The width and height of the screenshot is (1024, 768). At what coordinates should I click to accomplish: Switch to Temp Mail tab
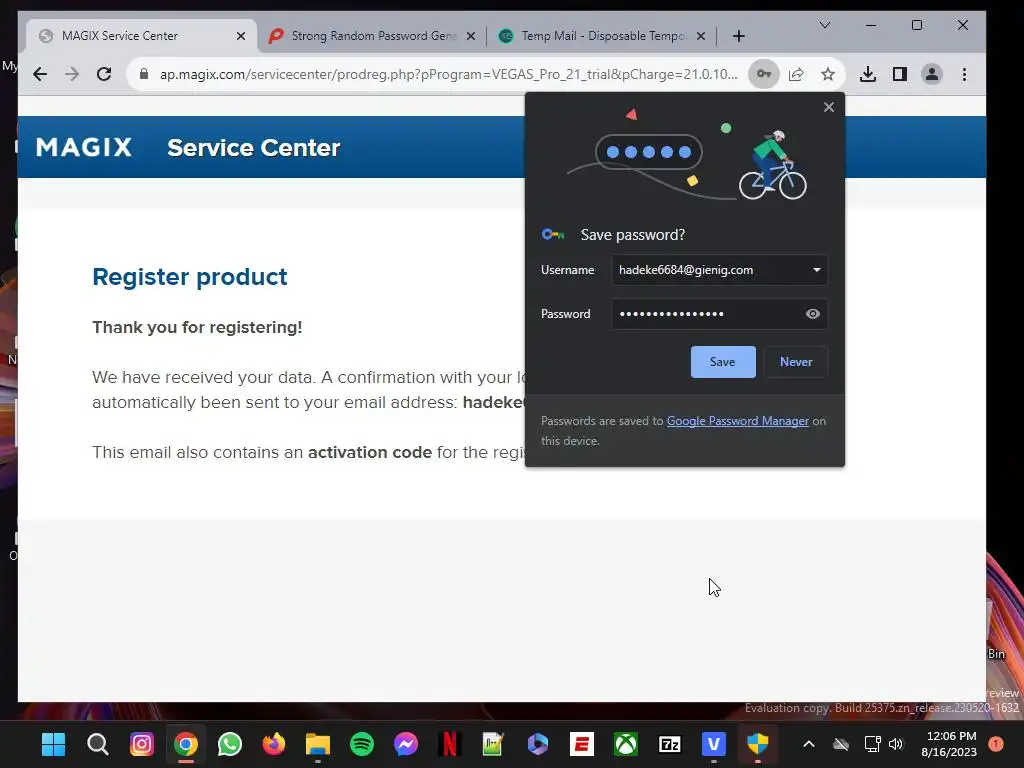(x=604, y=36)
